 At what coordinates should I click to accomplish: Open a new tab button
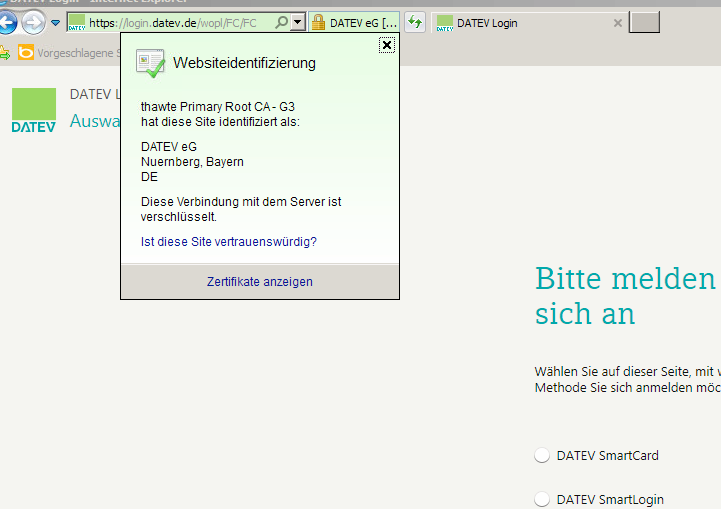point(644,23)
